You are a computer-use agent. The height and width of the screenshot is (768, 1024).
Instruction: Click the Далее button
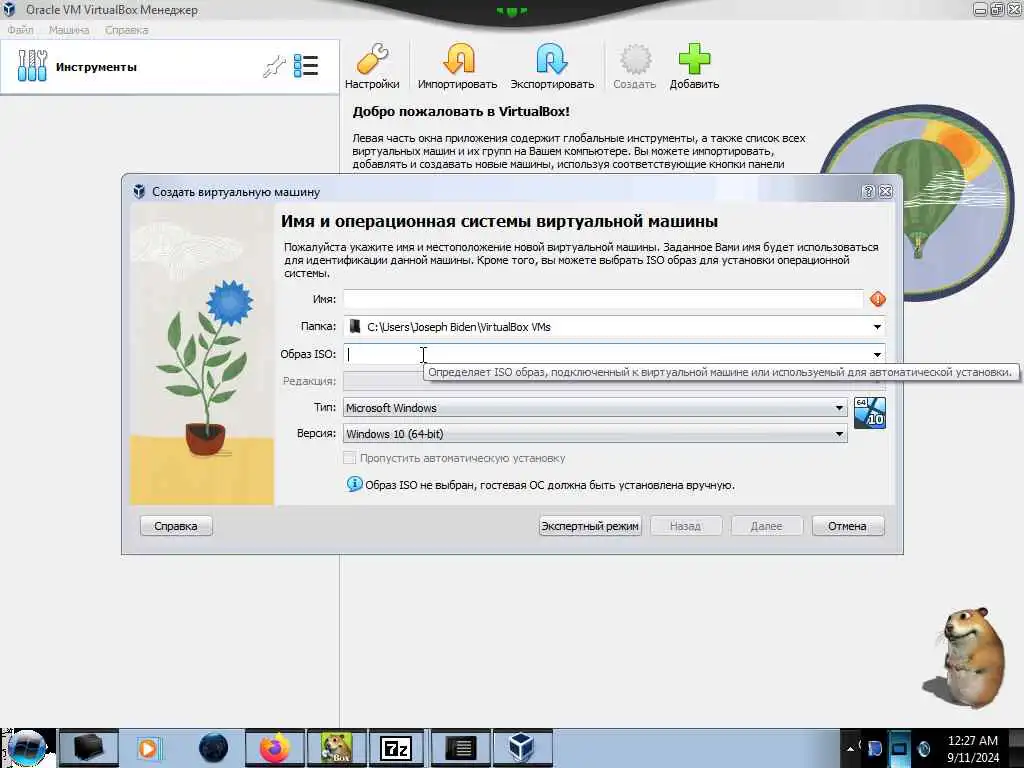pos(766,526)
